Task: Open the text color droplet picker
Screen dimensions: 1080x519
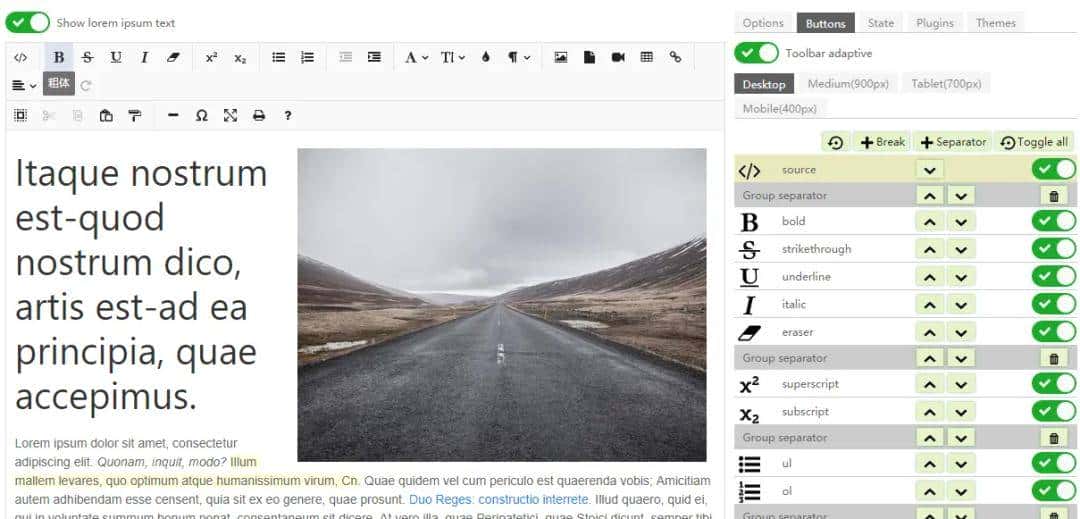Action: tap(486, 58)
